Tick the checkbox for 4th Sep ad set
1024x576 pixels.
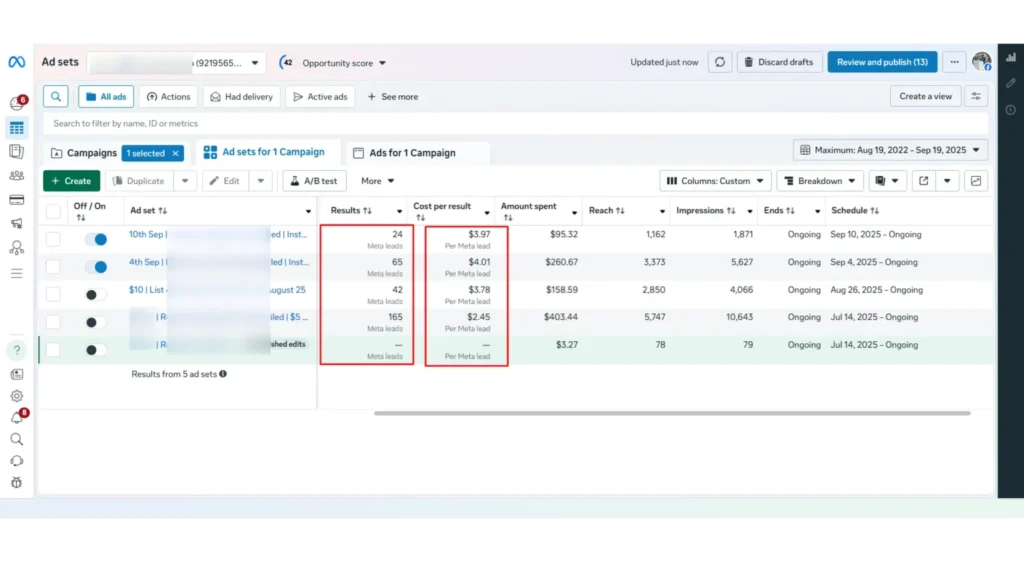coord(53,267)
